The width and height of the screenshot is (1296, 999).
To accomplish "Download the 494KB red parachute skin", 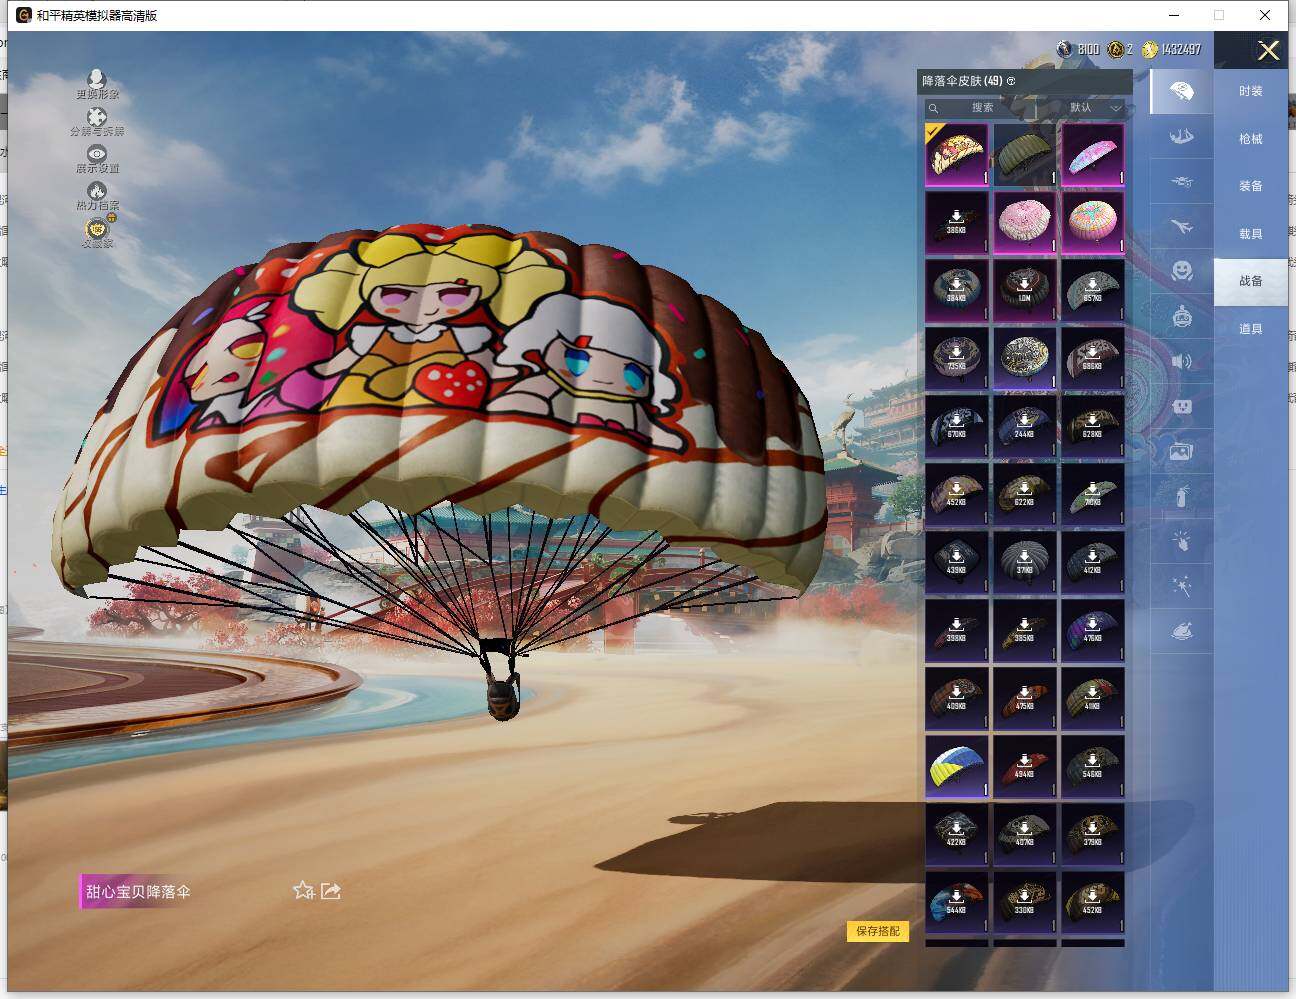I will pos(1025,766).
